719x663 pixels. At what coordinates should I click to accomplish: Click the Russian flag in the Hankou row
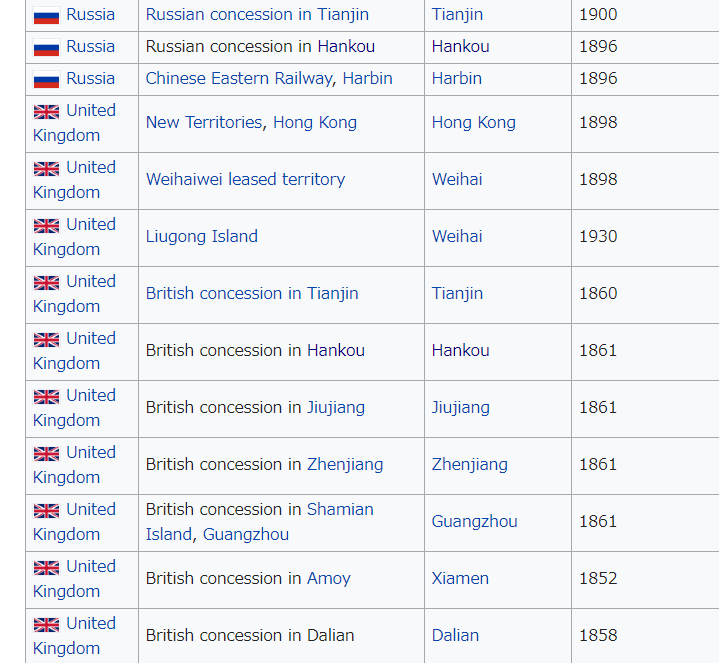[x=46, y=48]
